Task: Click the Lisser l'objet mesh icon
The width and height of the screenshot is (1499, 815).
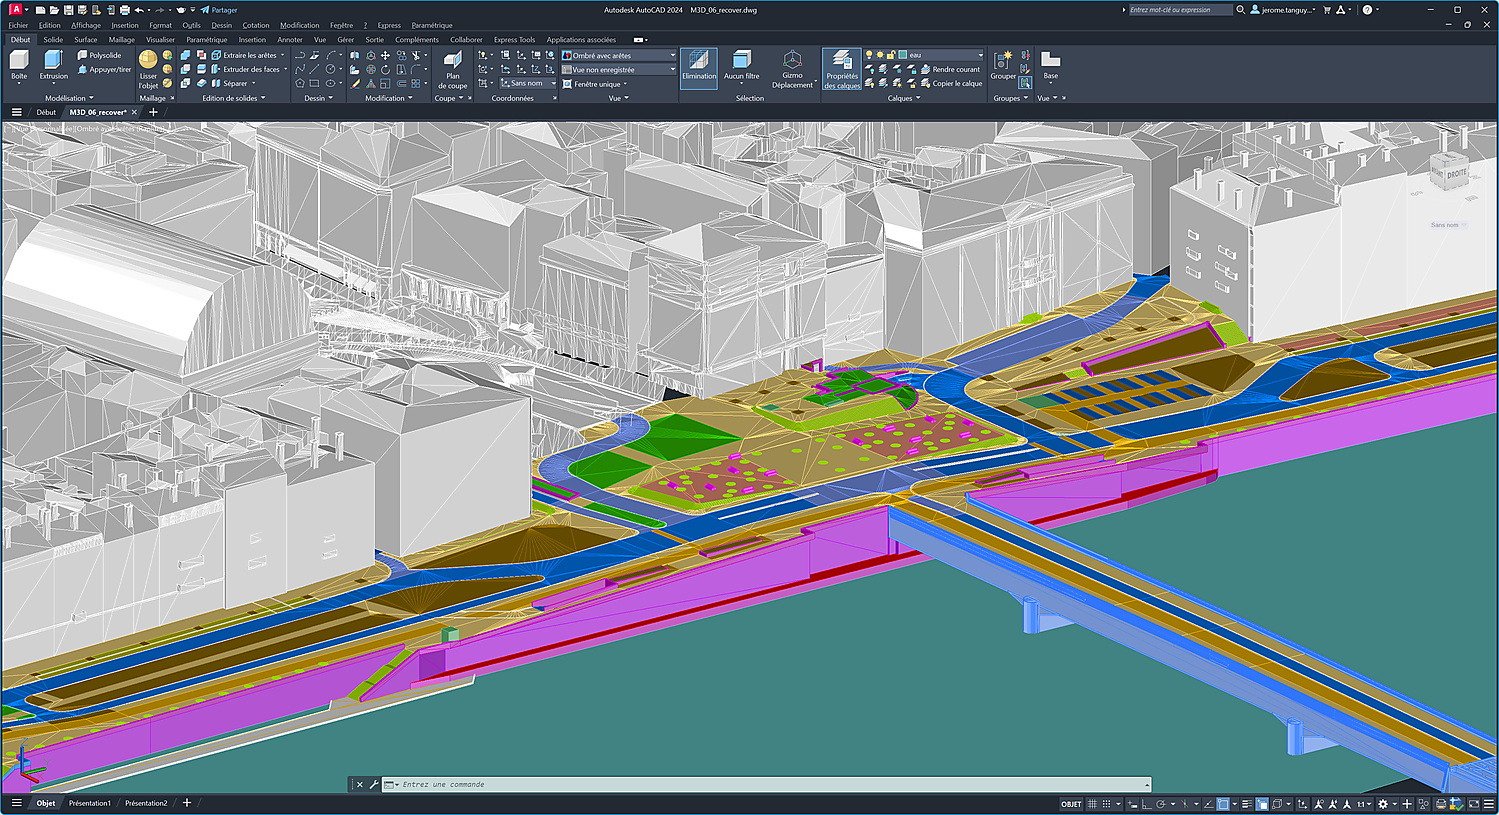Action: (148, 61)
